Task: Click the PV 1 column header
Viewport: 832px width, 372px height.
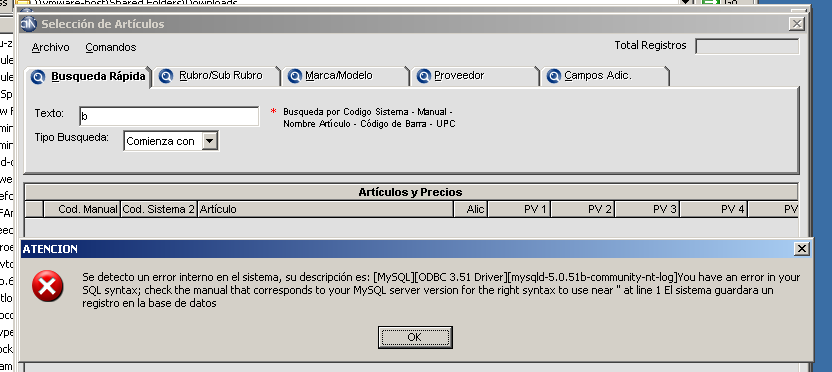Action: click(519, 209)
